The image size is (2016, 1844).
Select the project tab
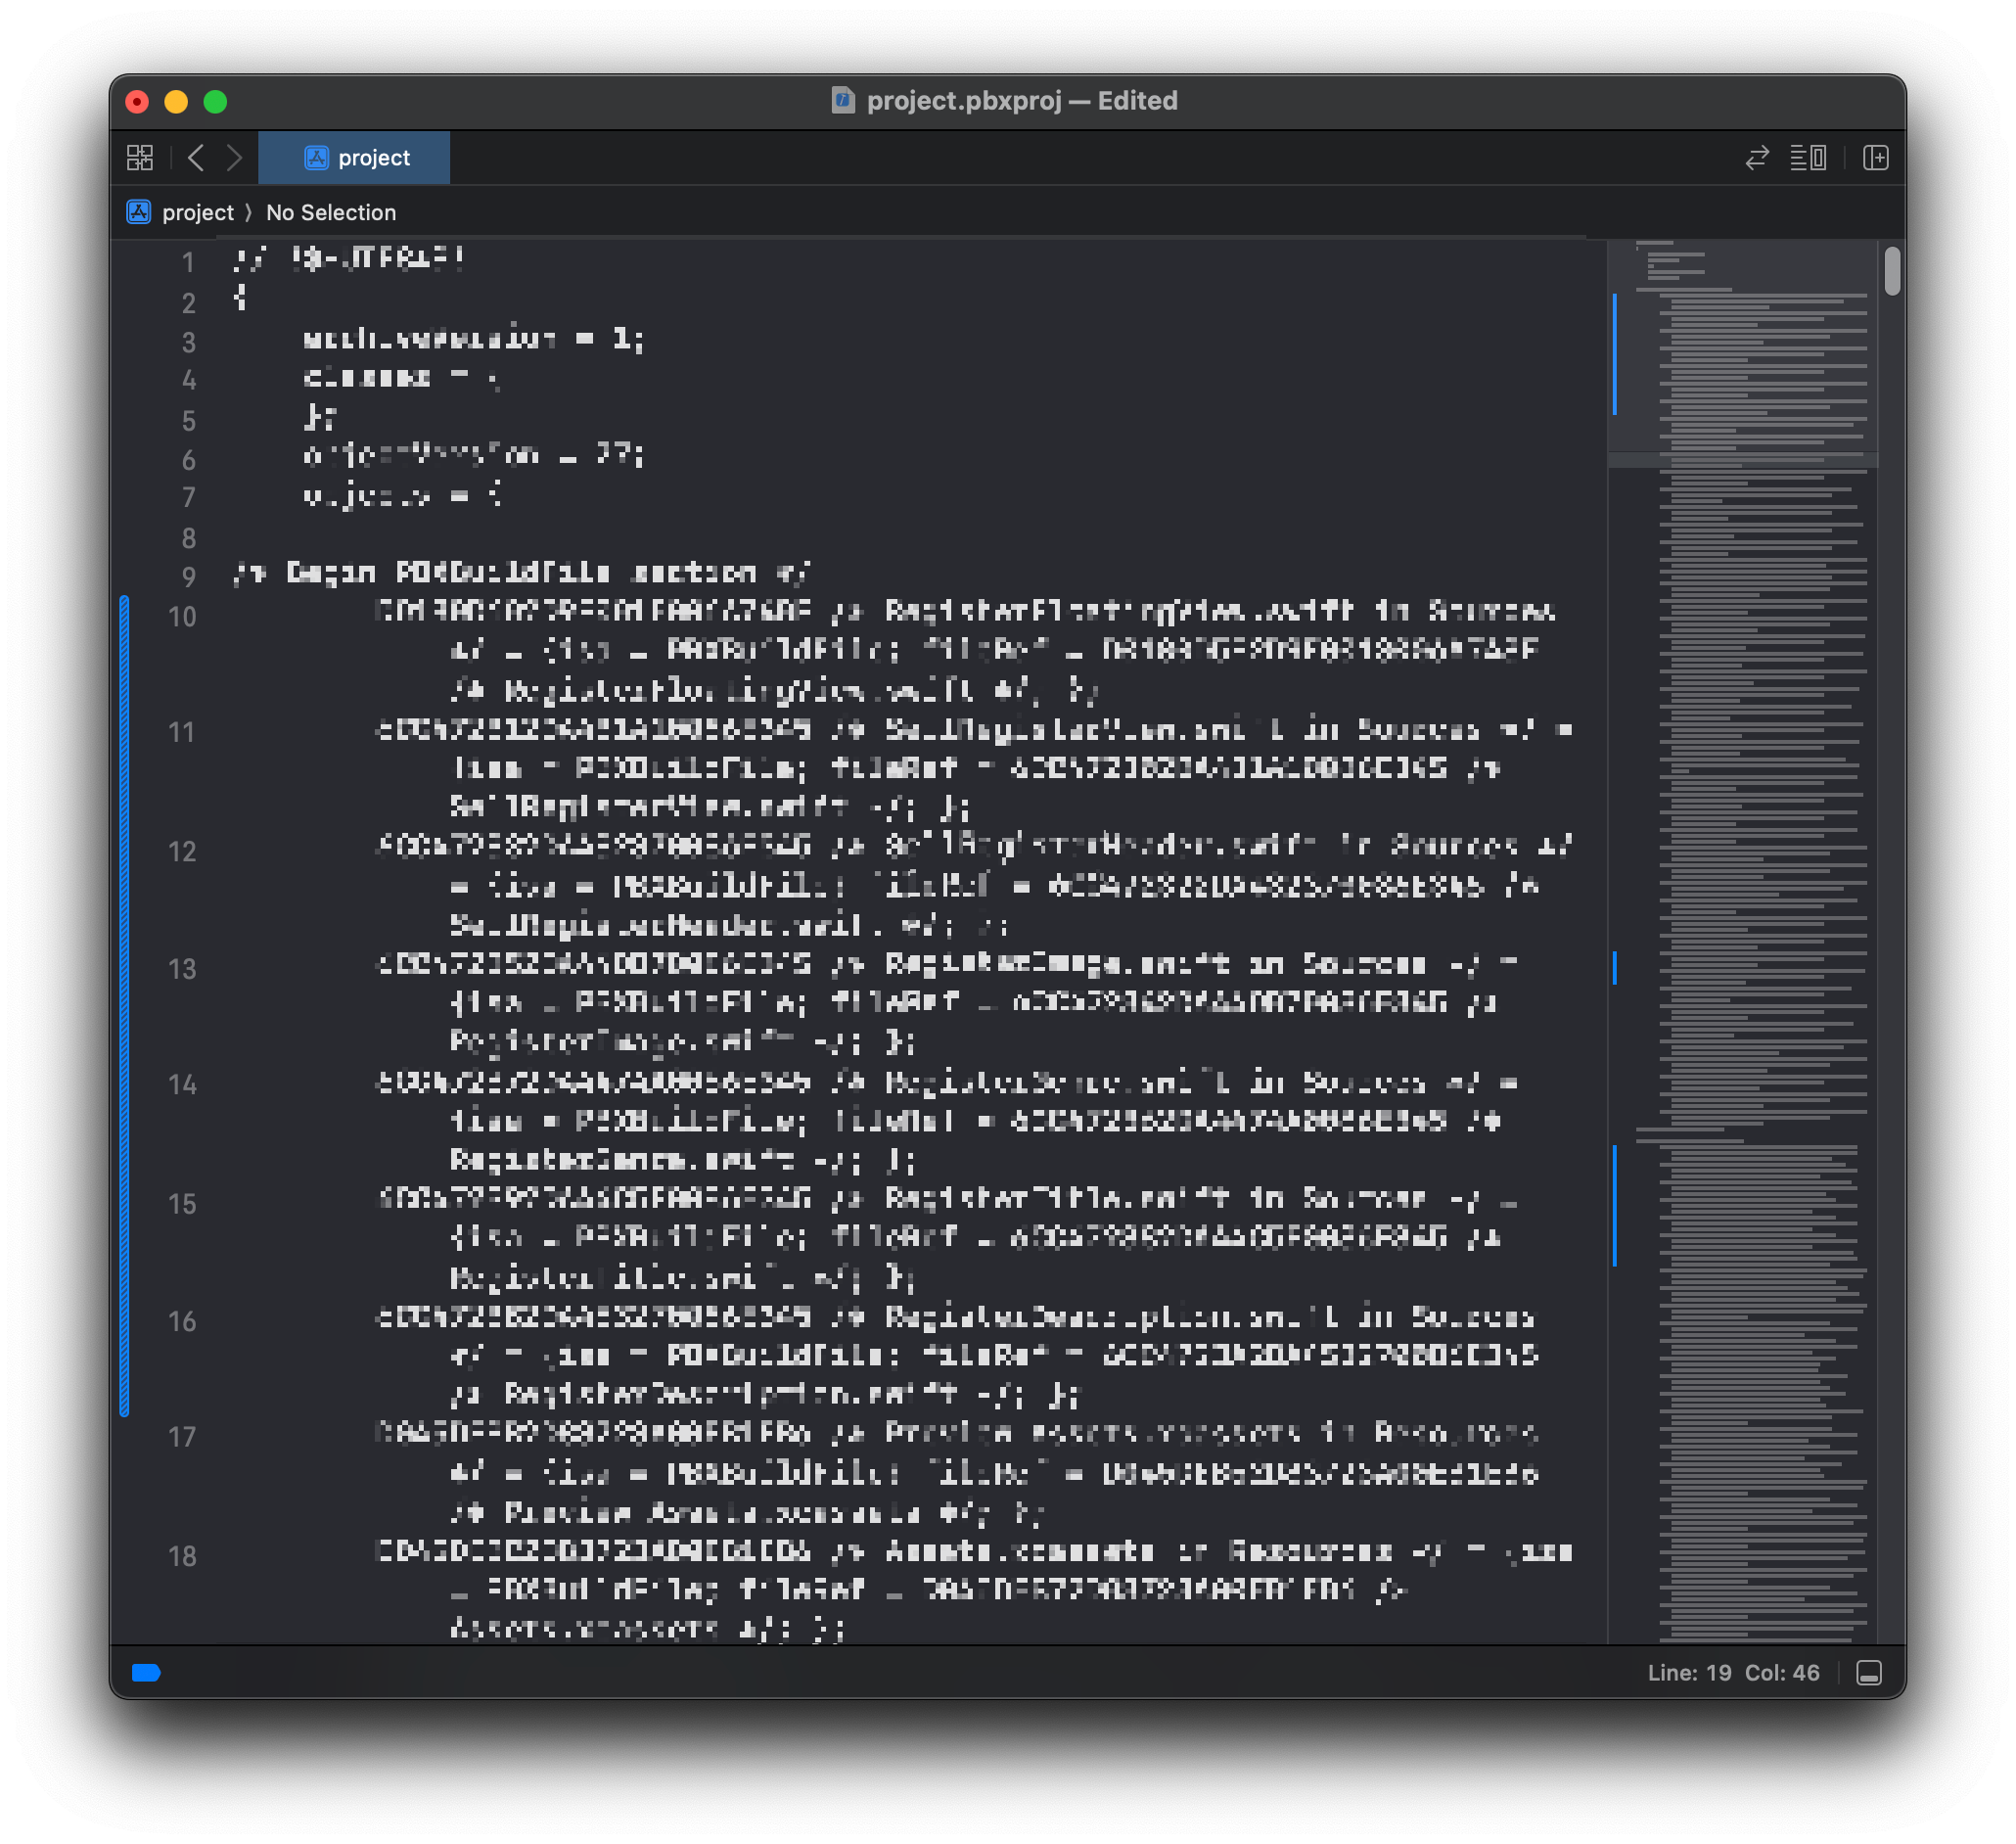pos(354,158)
